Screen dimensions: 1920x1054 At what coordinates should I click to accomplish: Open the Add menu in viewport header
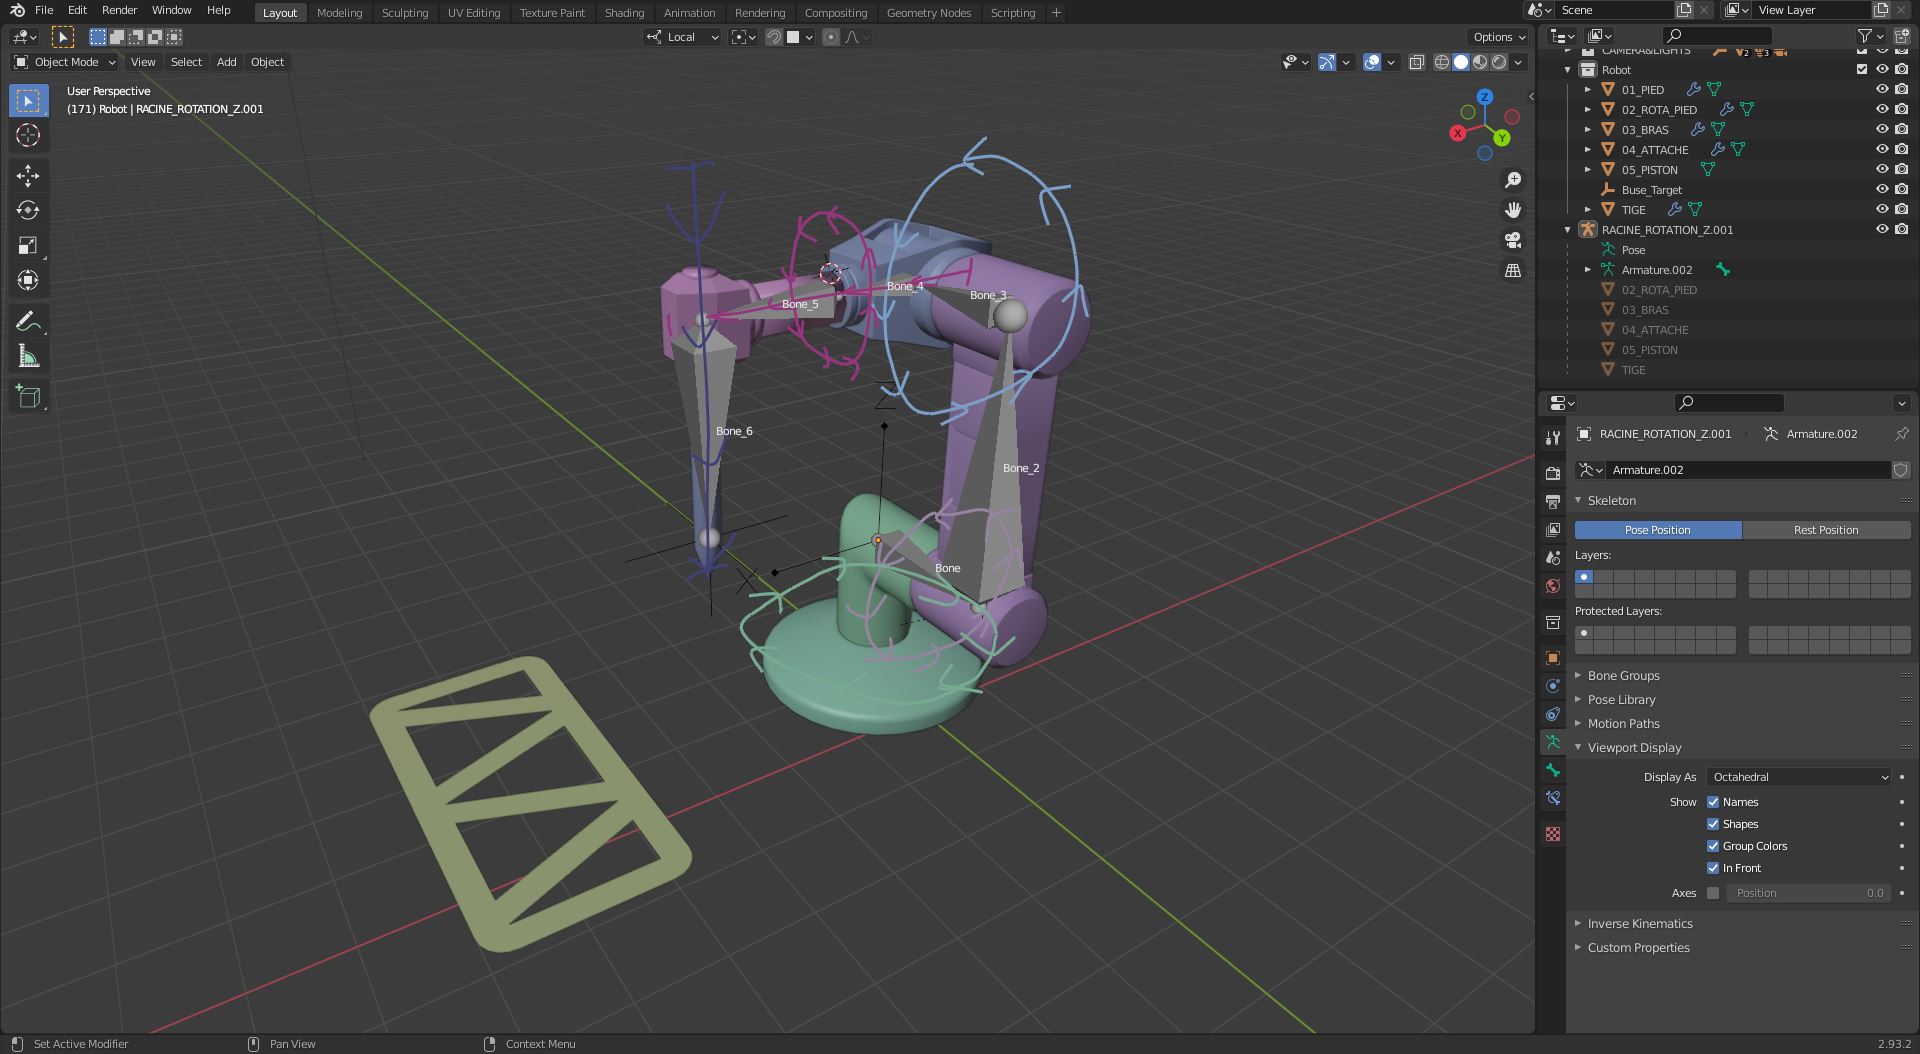coord(227,62)
